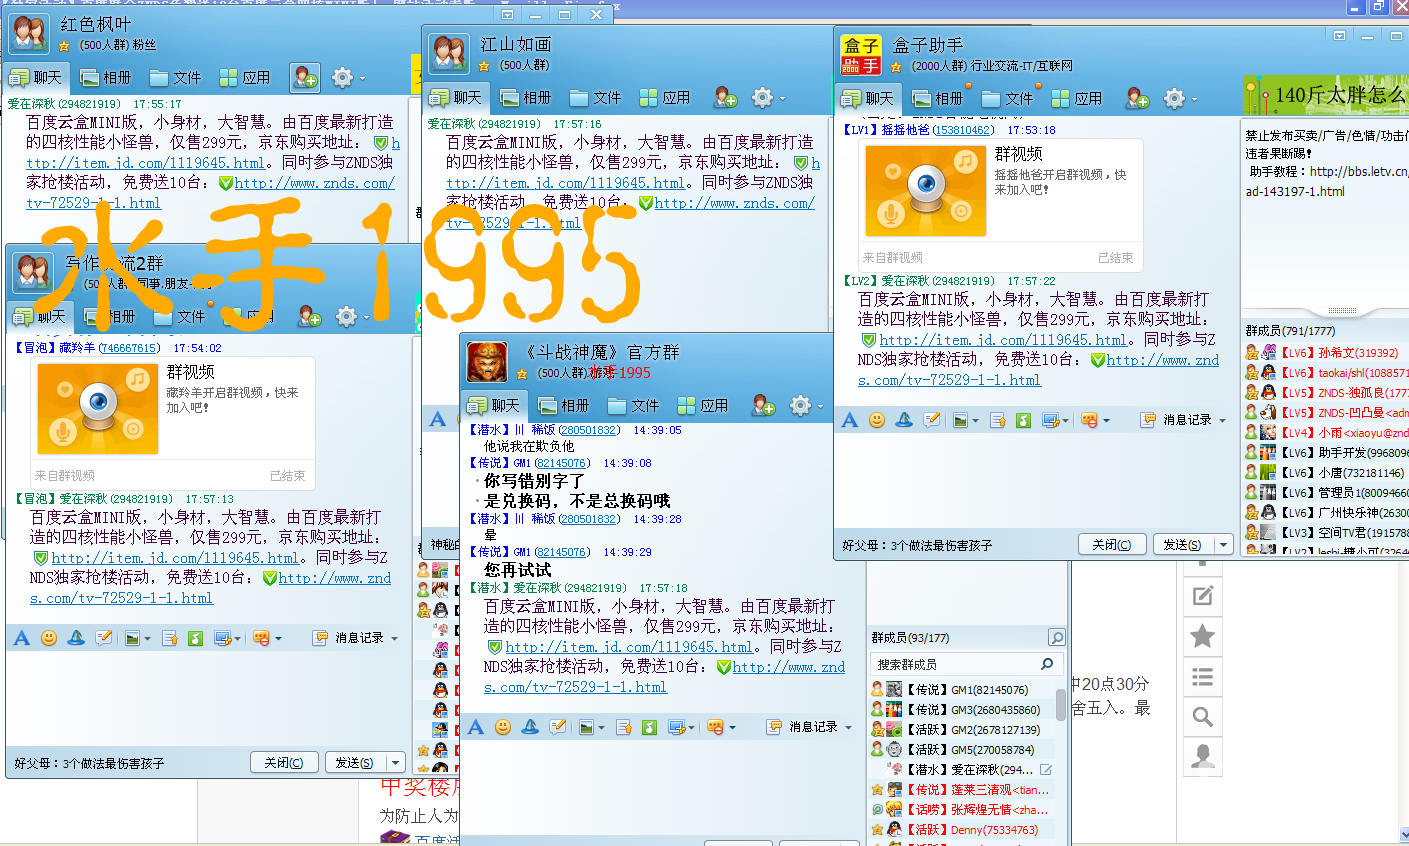Click 关闭(C) button in the 藏羚羊 chat window
Screen dimensions: 1409x846
click(x=284, y=762)
